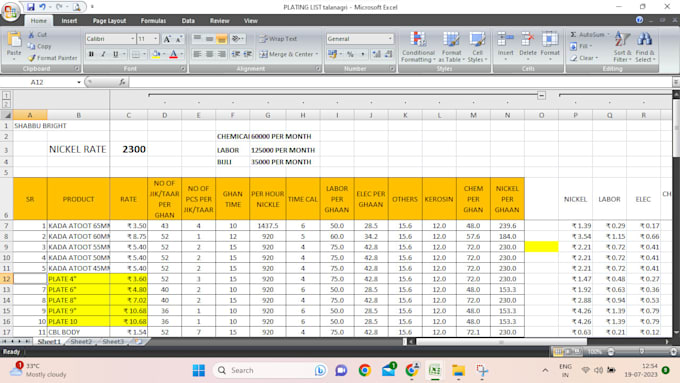Viewport: 680px width, 383px height.
Task: Open the Clear dropdown in Editing
Action: (584, 58)
